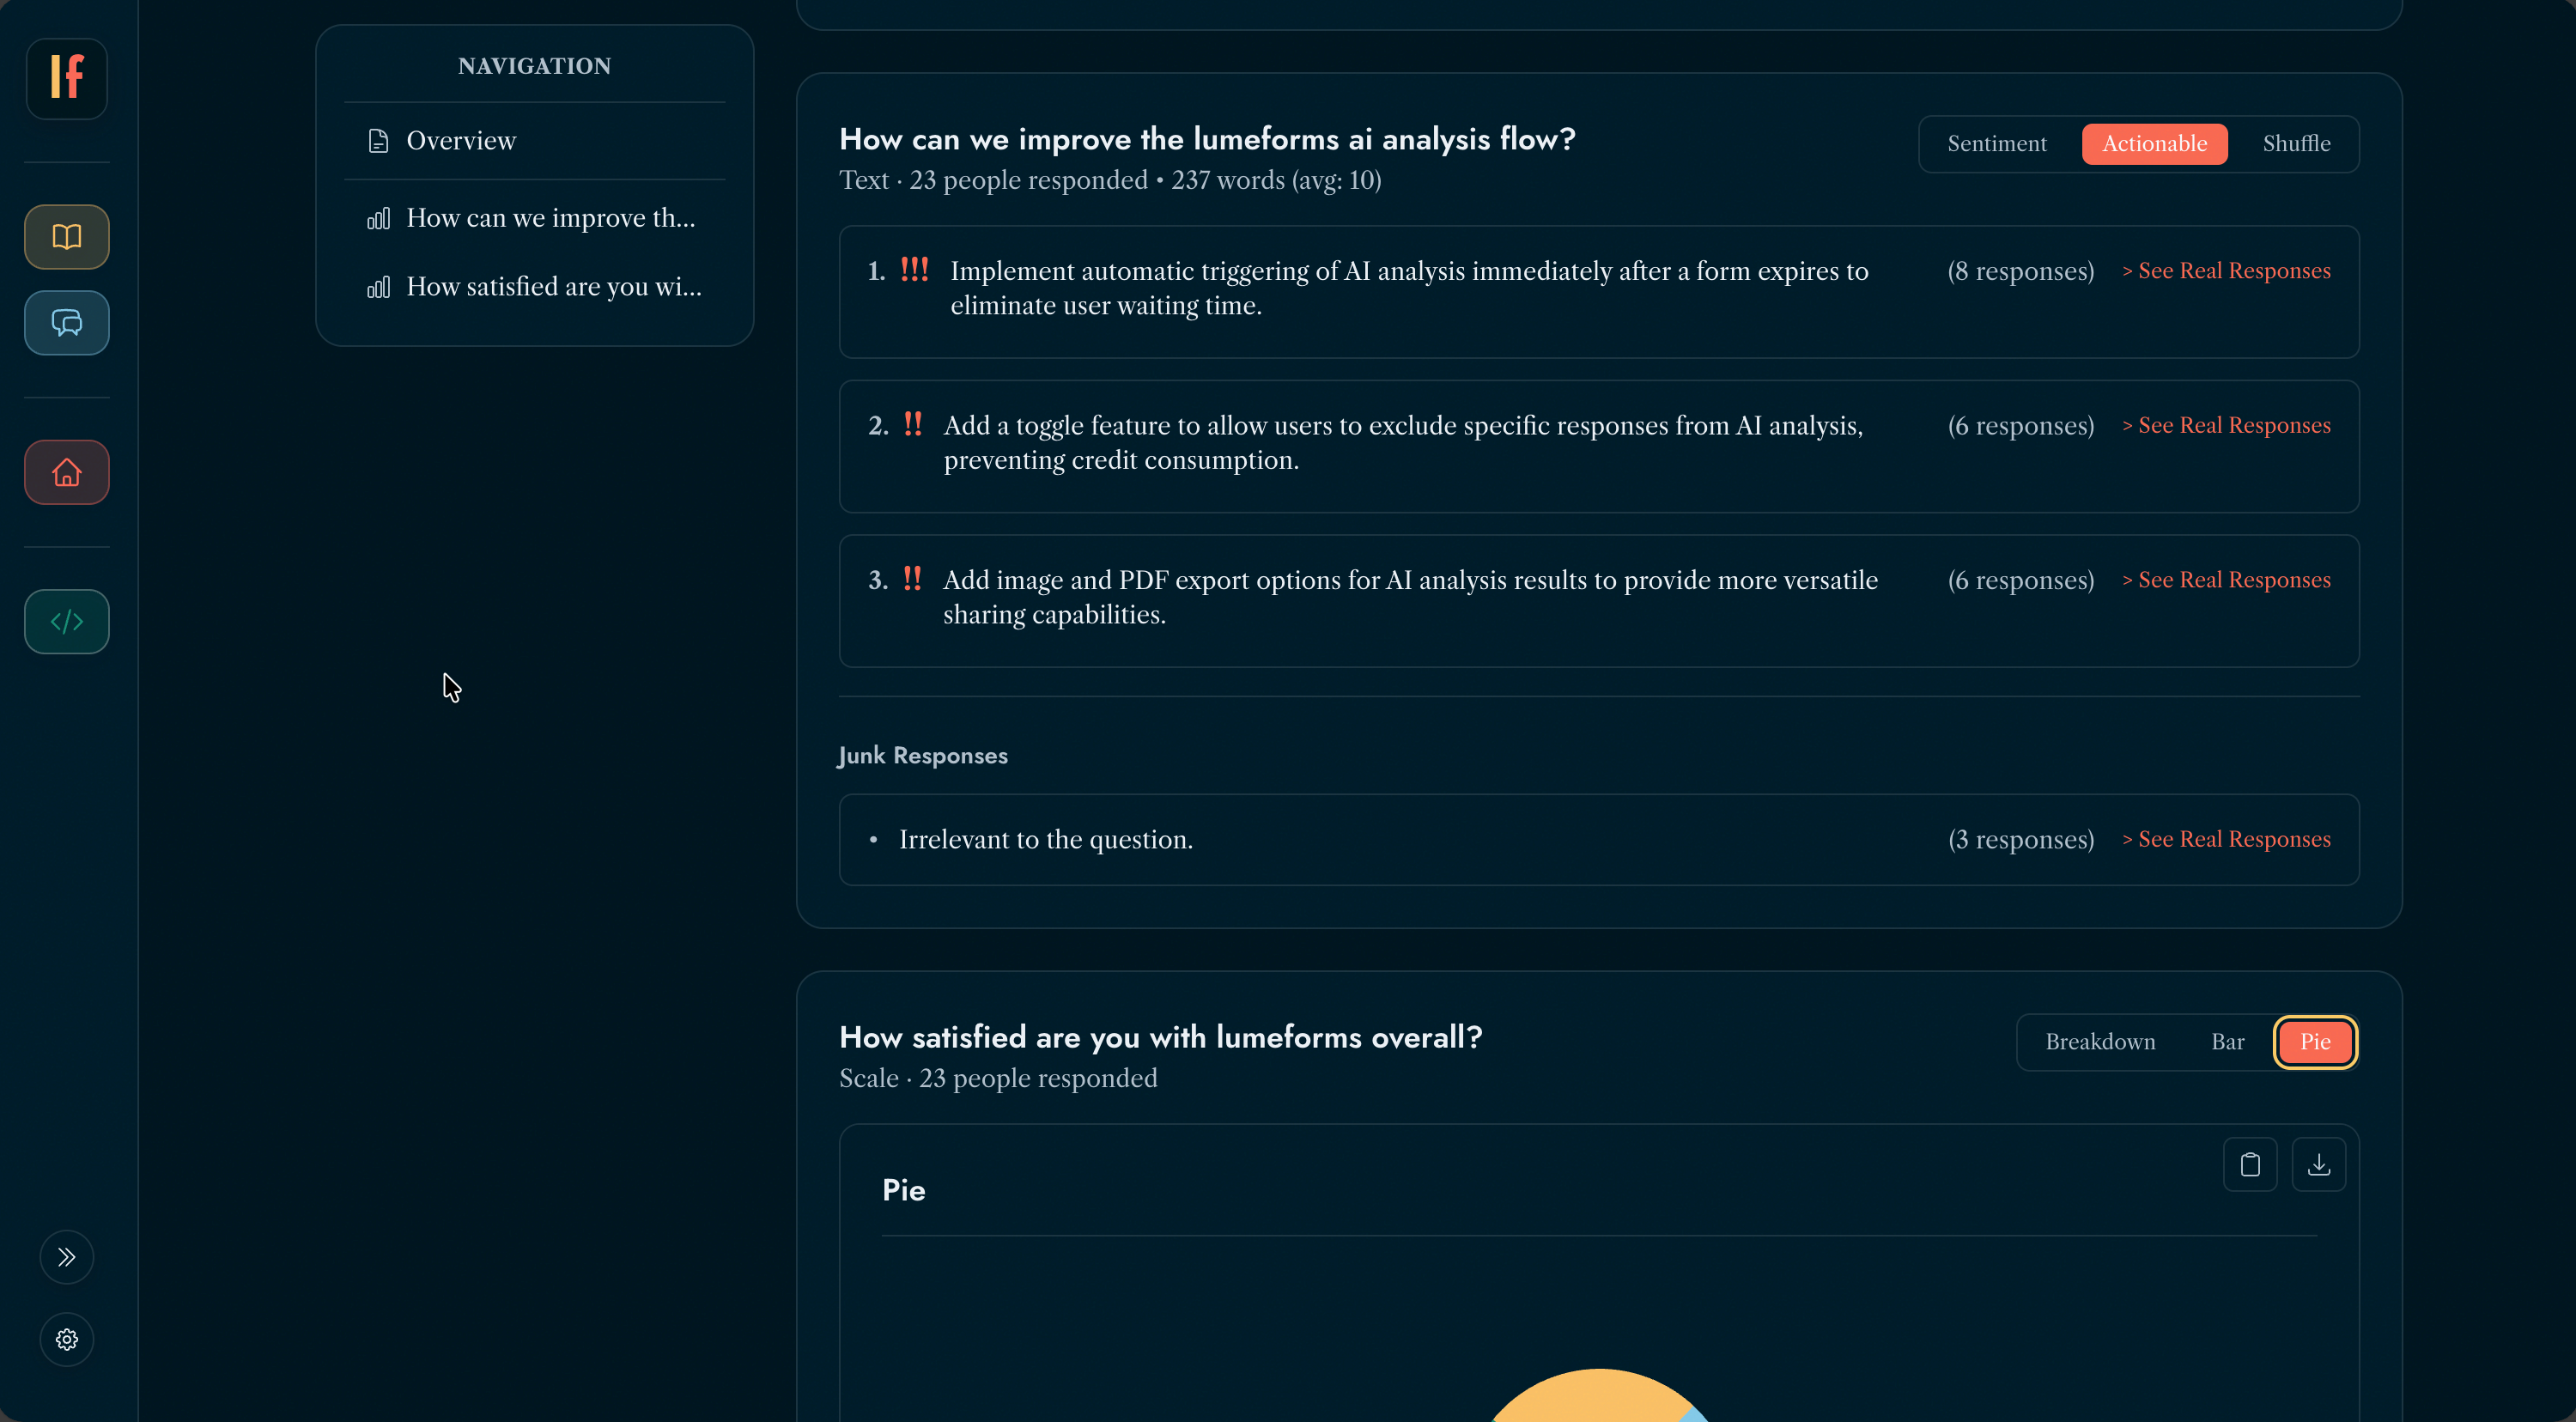The width and height of the screenshot is (2576, 1422).
Task: Expand See Real Responses under Junk Responses
Action: coord(2226,839)
